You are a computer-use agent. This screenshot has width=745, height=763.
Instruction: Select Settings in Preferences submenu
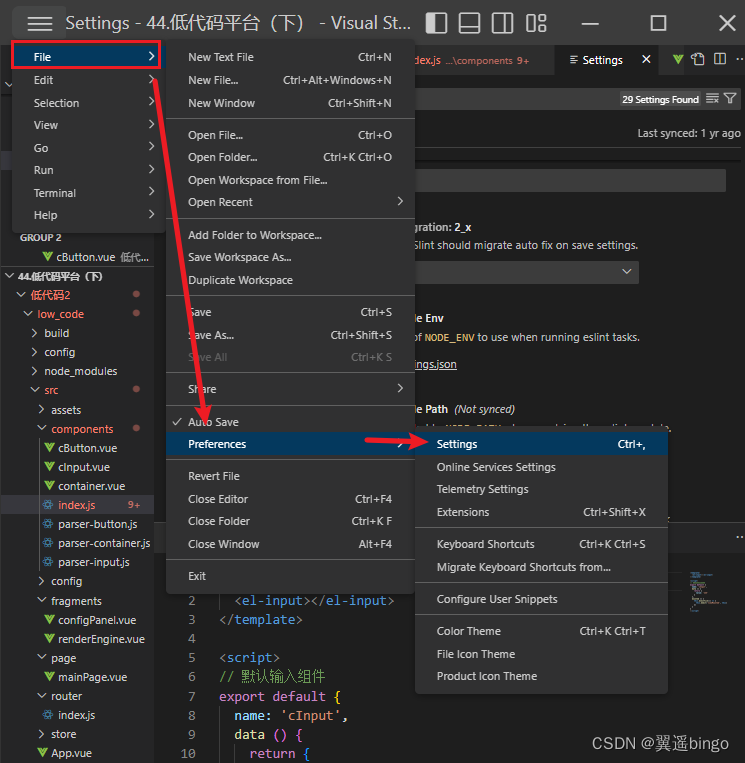(541, 444)
